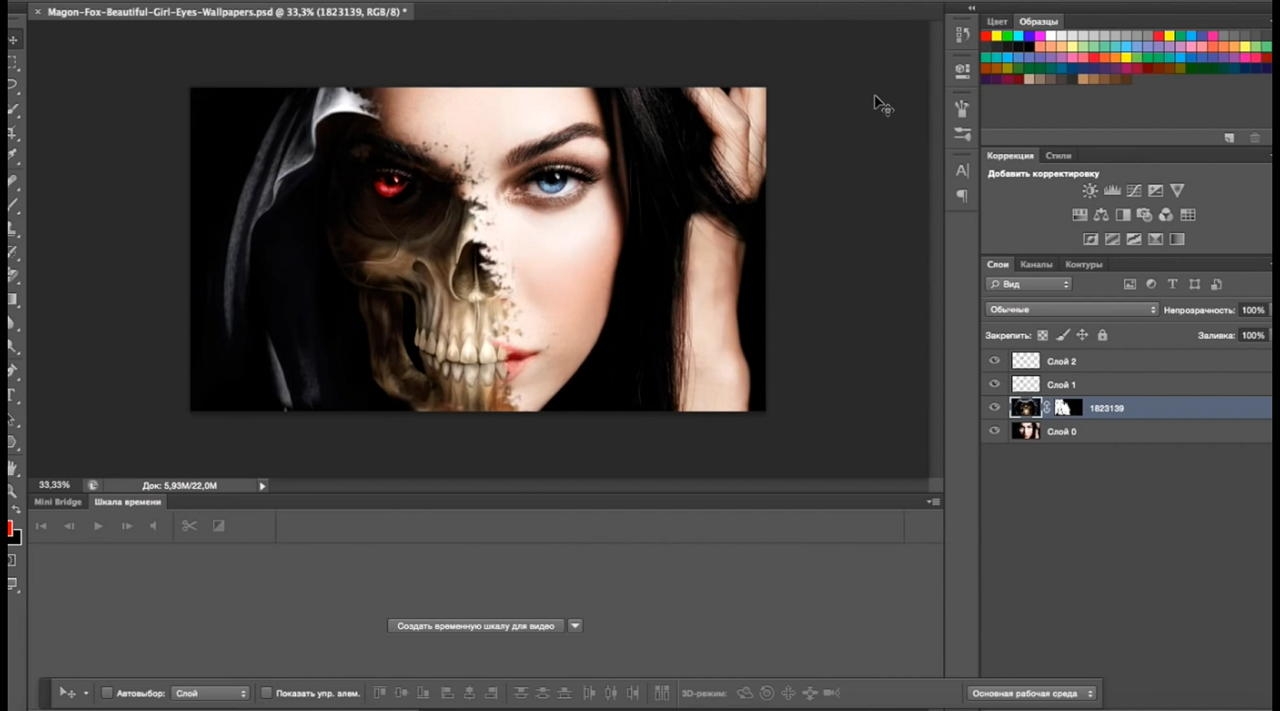The image size is (1280, 711).
Task: Hide layer Слой 0
Action: coord(994,431)
